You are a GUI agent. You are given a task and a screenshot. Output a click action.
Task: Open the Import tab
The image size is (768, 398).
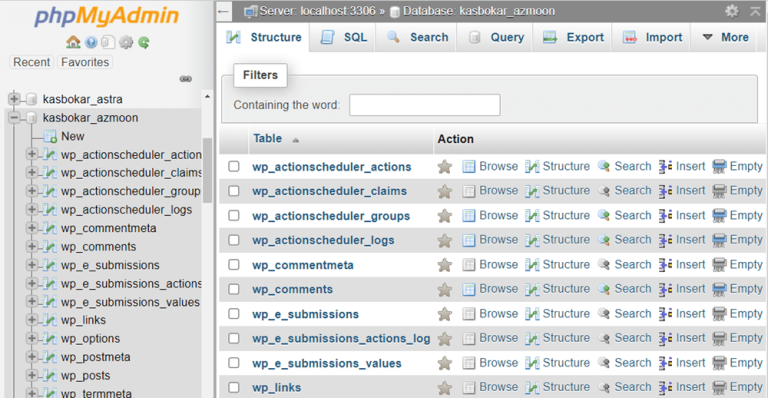(651, 37)
